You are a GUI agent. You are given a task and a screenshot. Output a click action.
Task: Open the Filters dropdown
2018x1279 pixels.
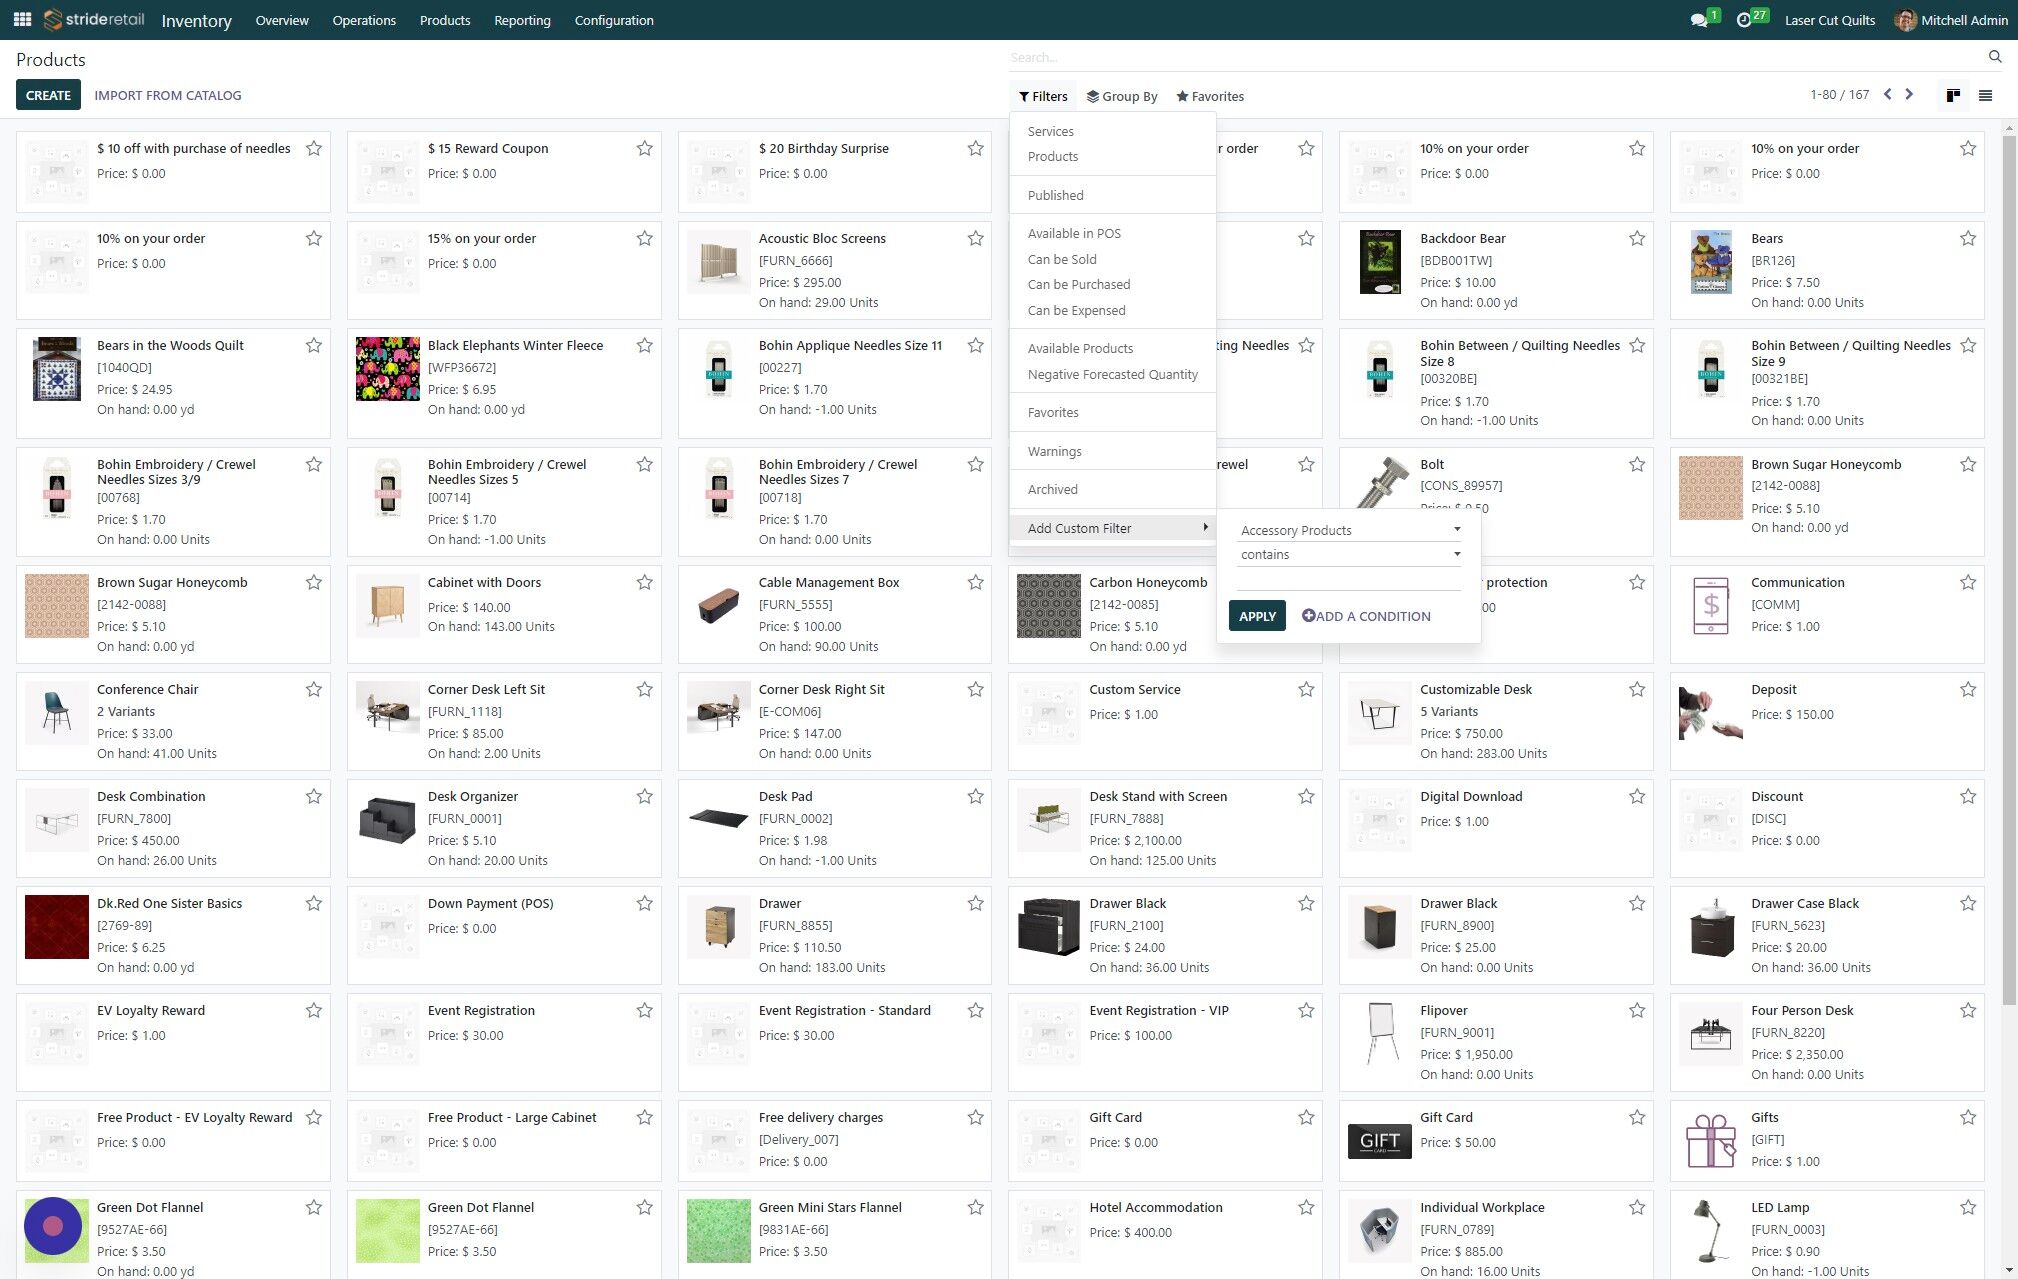tap(1043, 96)
